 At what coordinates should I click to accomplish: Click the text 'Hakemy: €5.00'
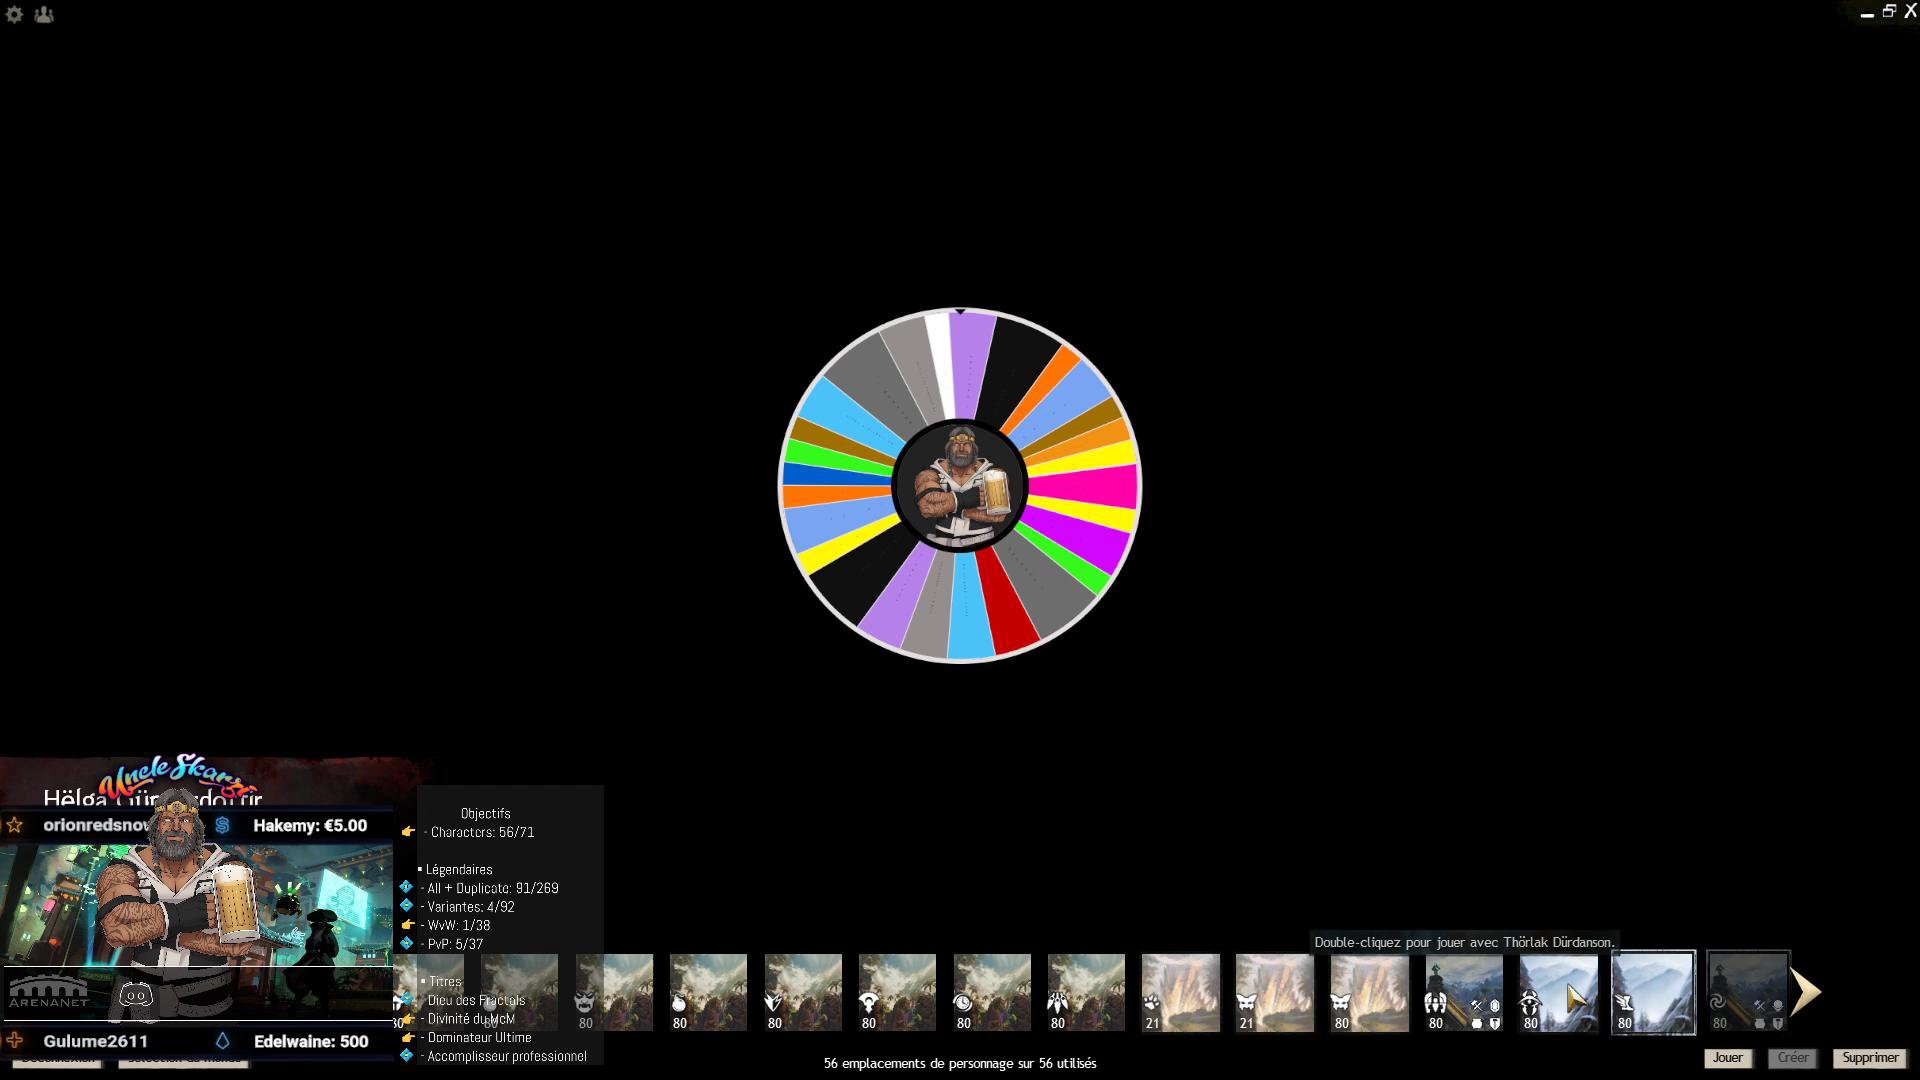coord(310,826)
